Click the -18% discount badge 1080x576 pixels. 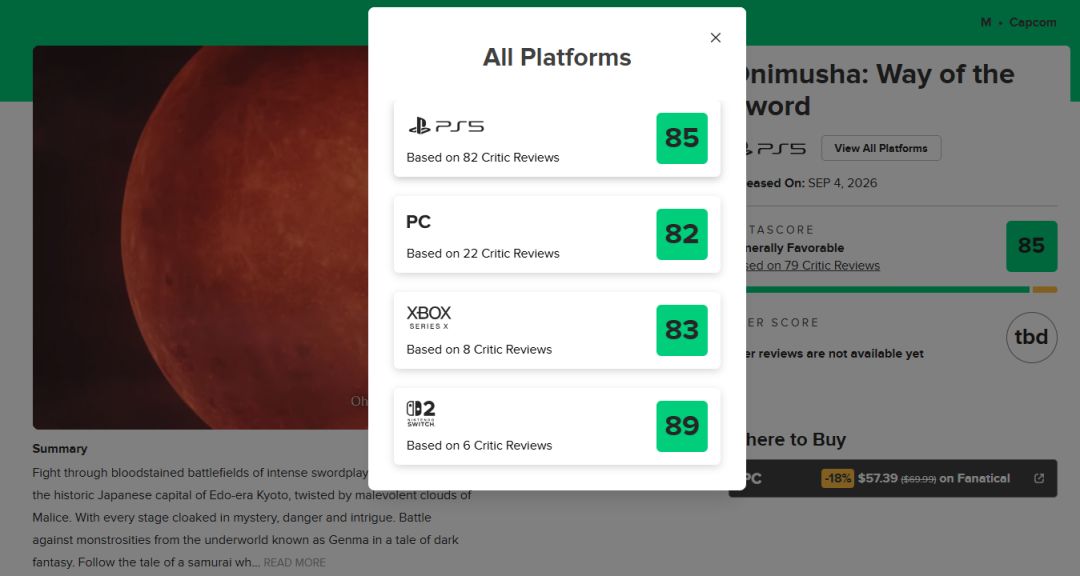point(837,478)
